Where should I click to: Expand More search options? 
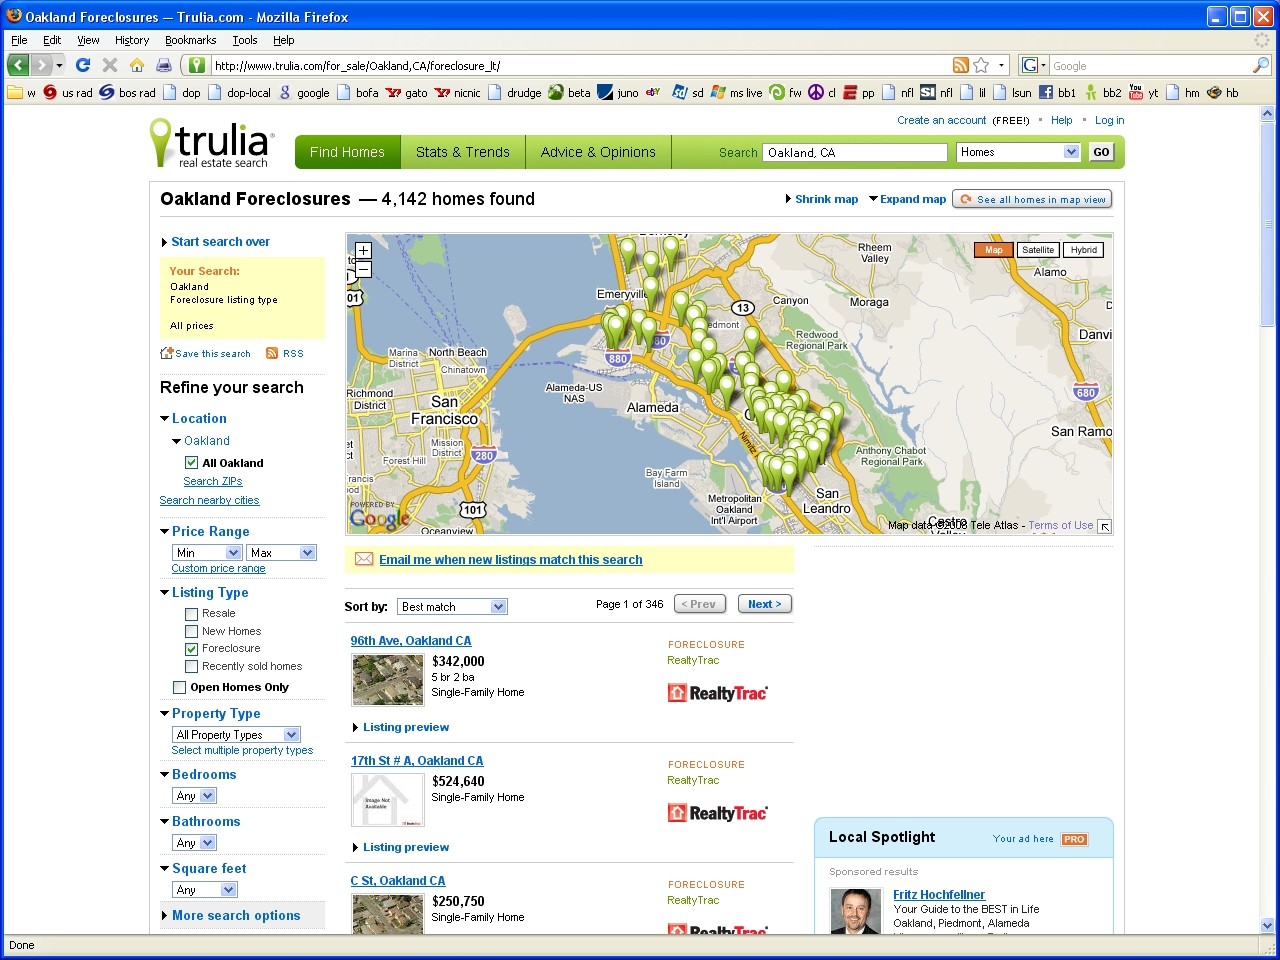point(236,915)
